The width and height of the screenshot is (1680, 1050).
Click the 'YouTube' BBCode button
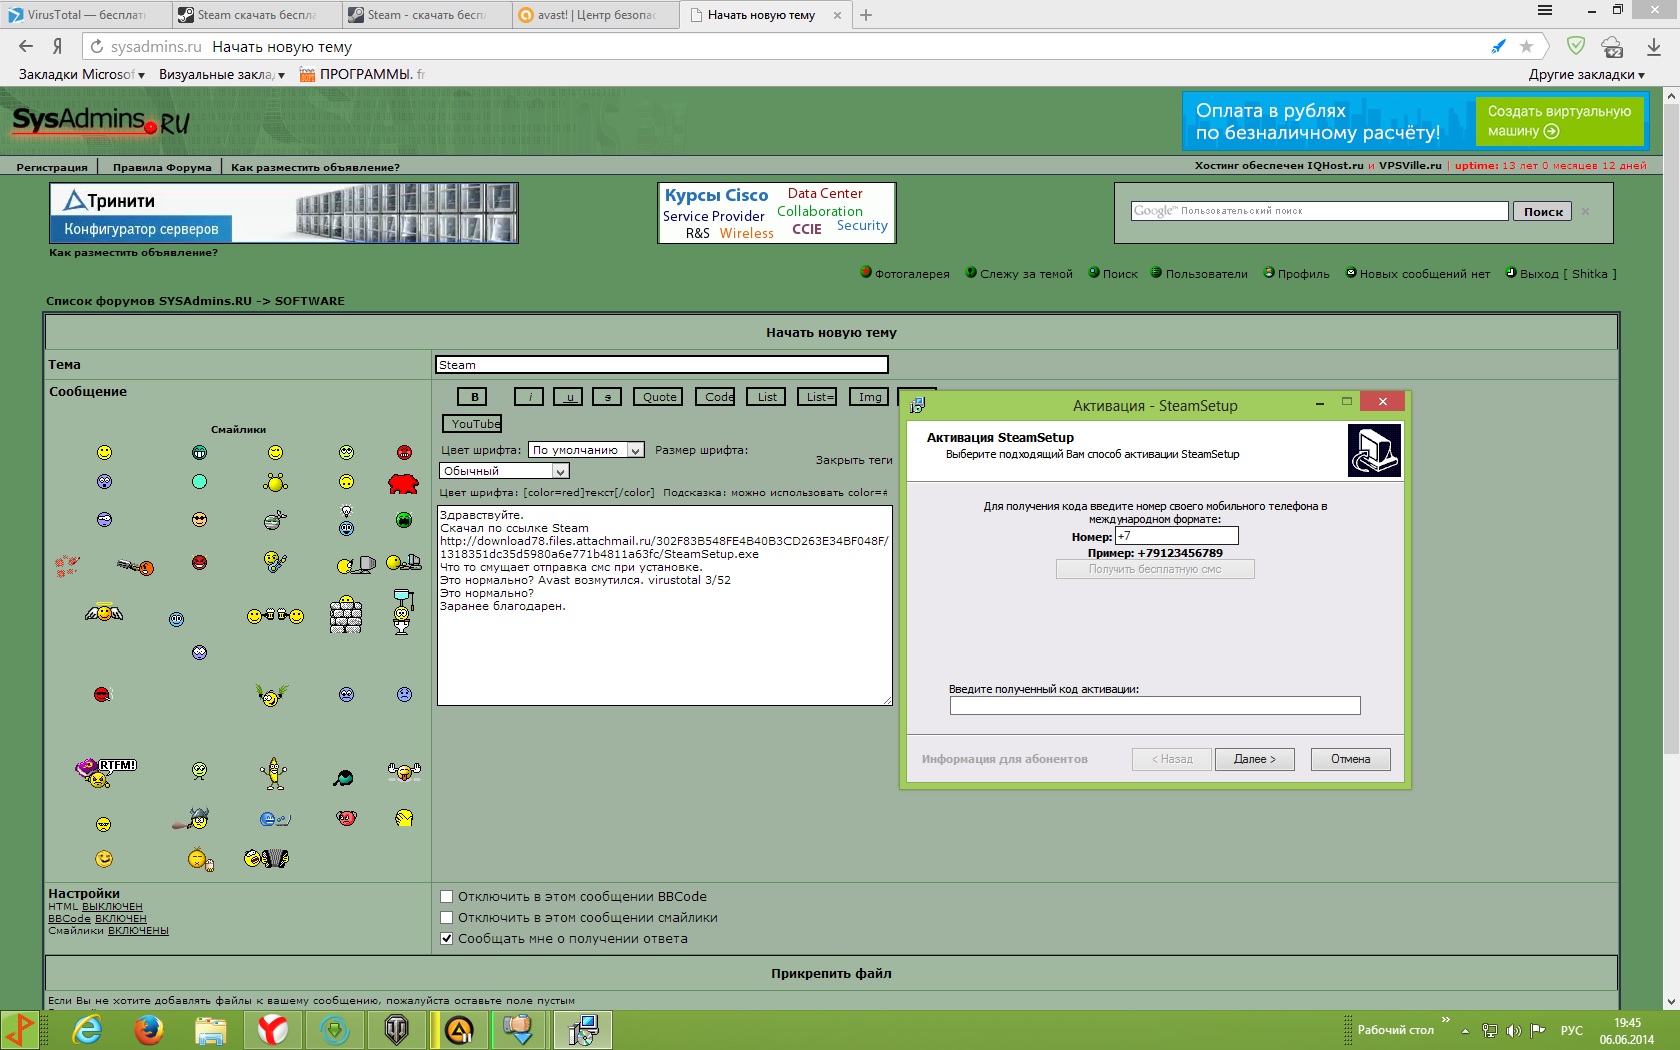(472, 424)
